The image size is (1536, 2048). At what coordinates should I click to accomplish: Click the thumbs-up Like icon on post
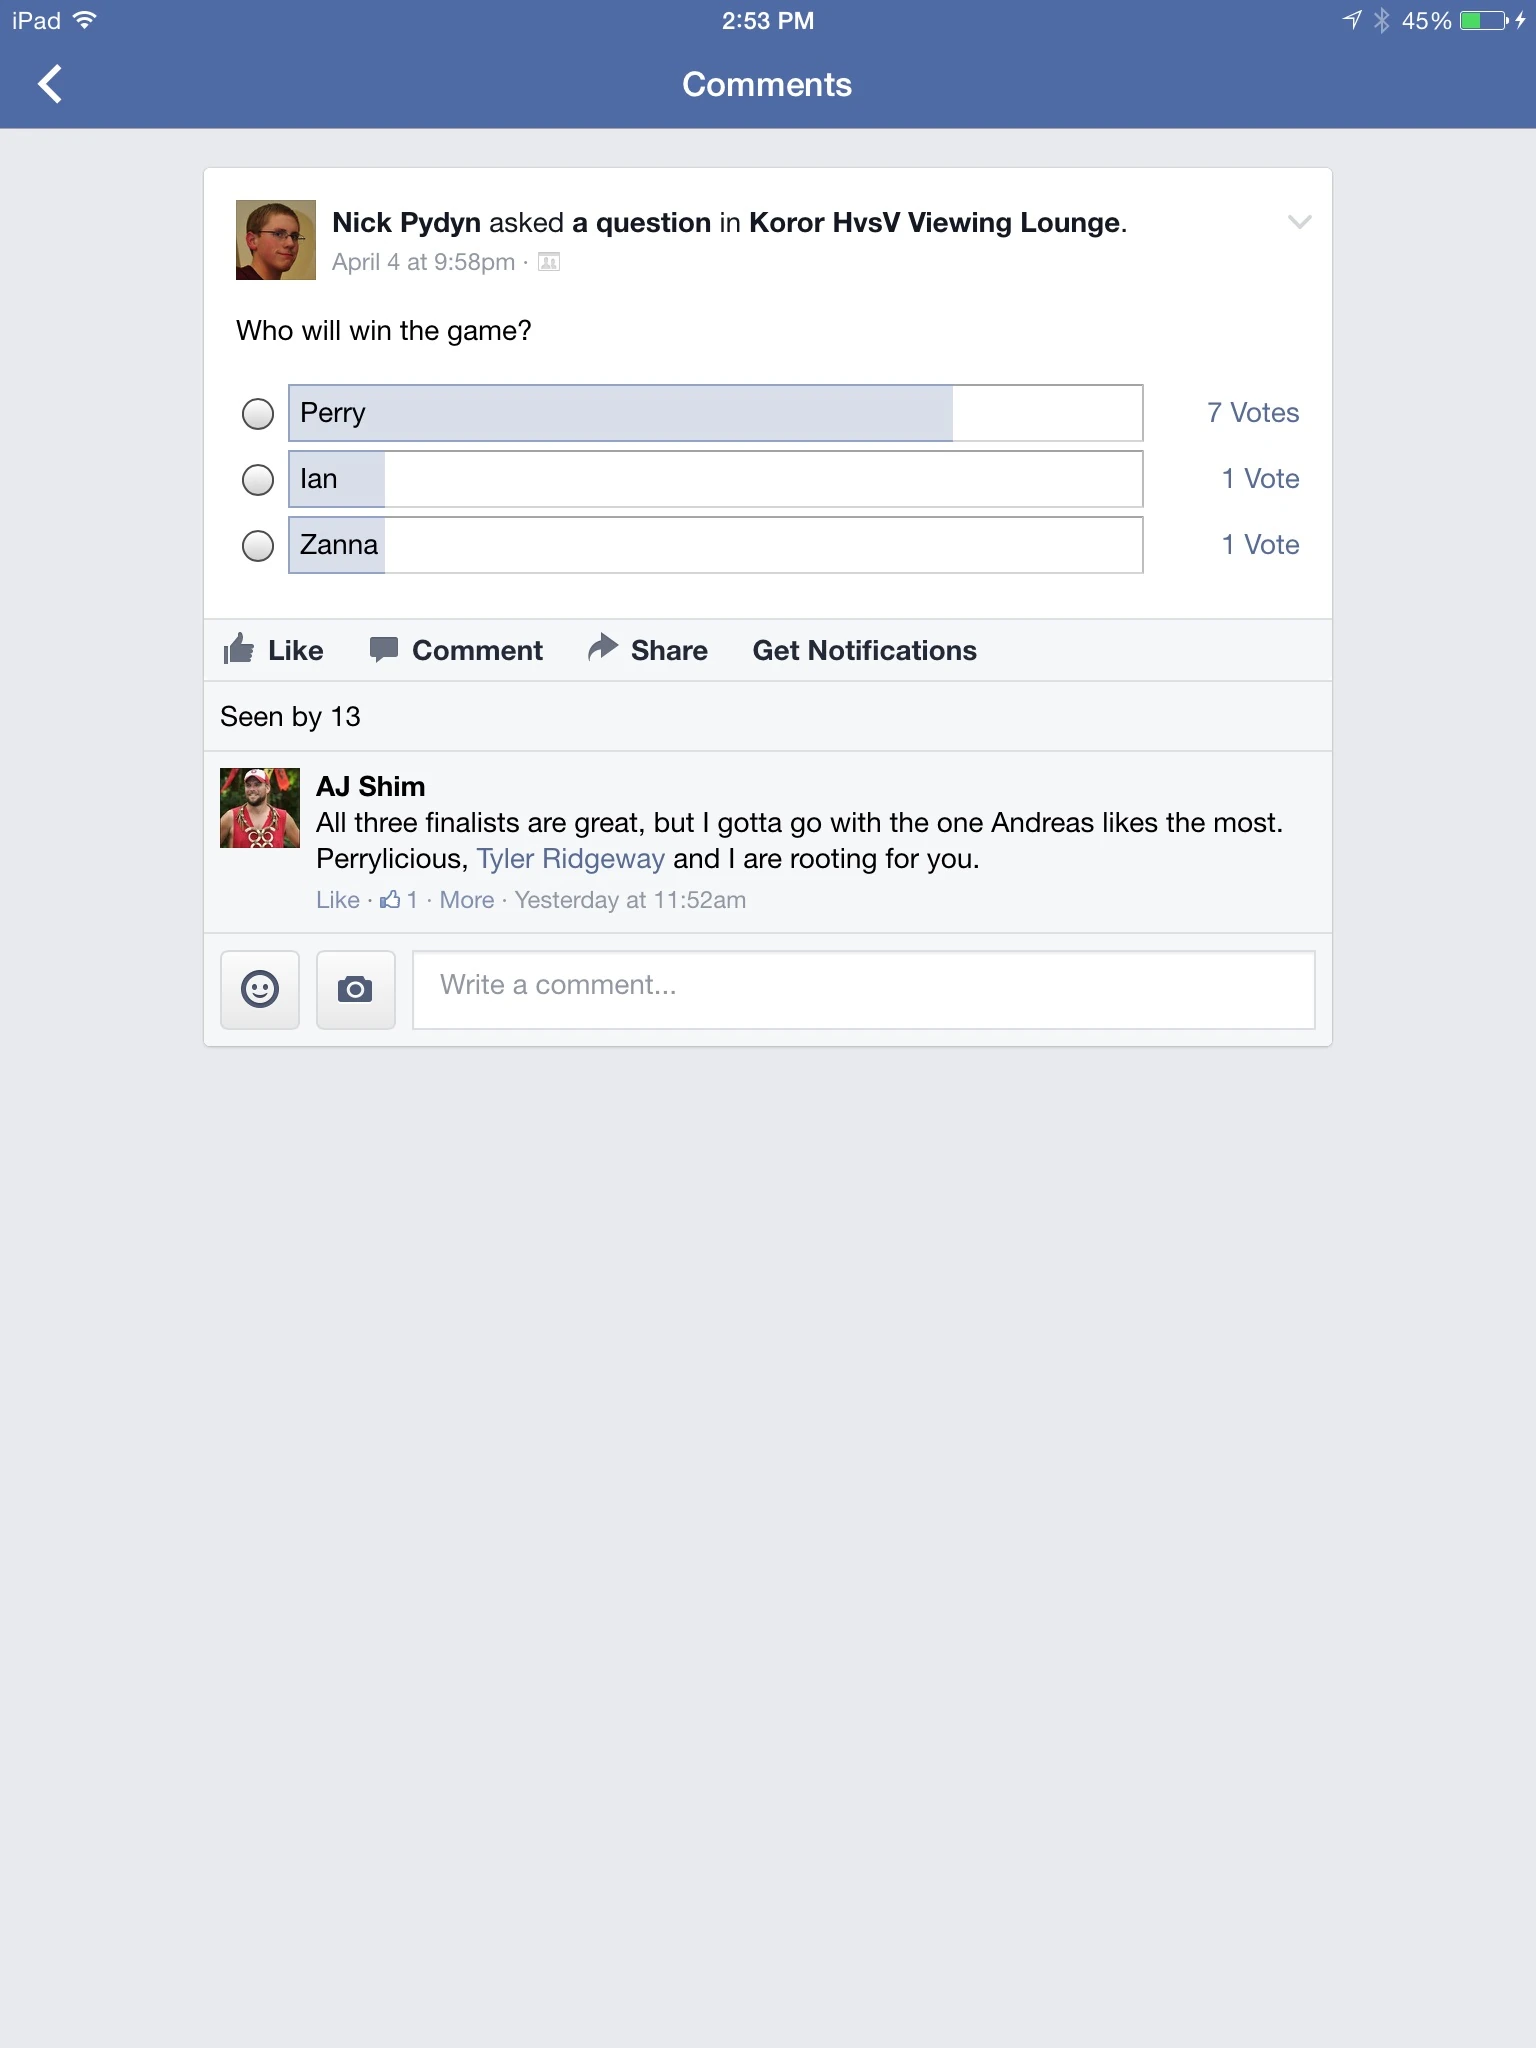pyautogui.click(x=239, y=649)
